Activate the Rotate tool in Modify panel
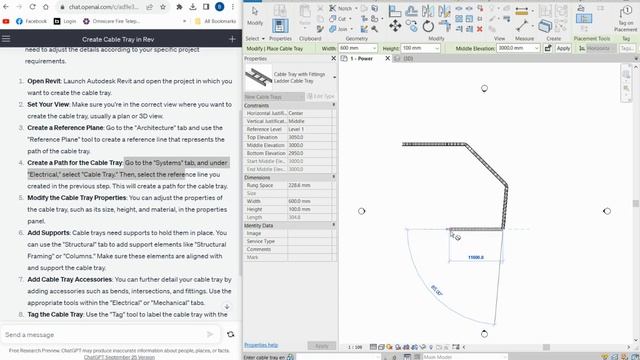This screenshot has height=360, width=640. tap(428, 27)
